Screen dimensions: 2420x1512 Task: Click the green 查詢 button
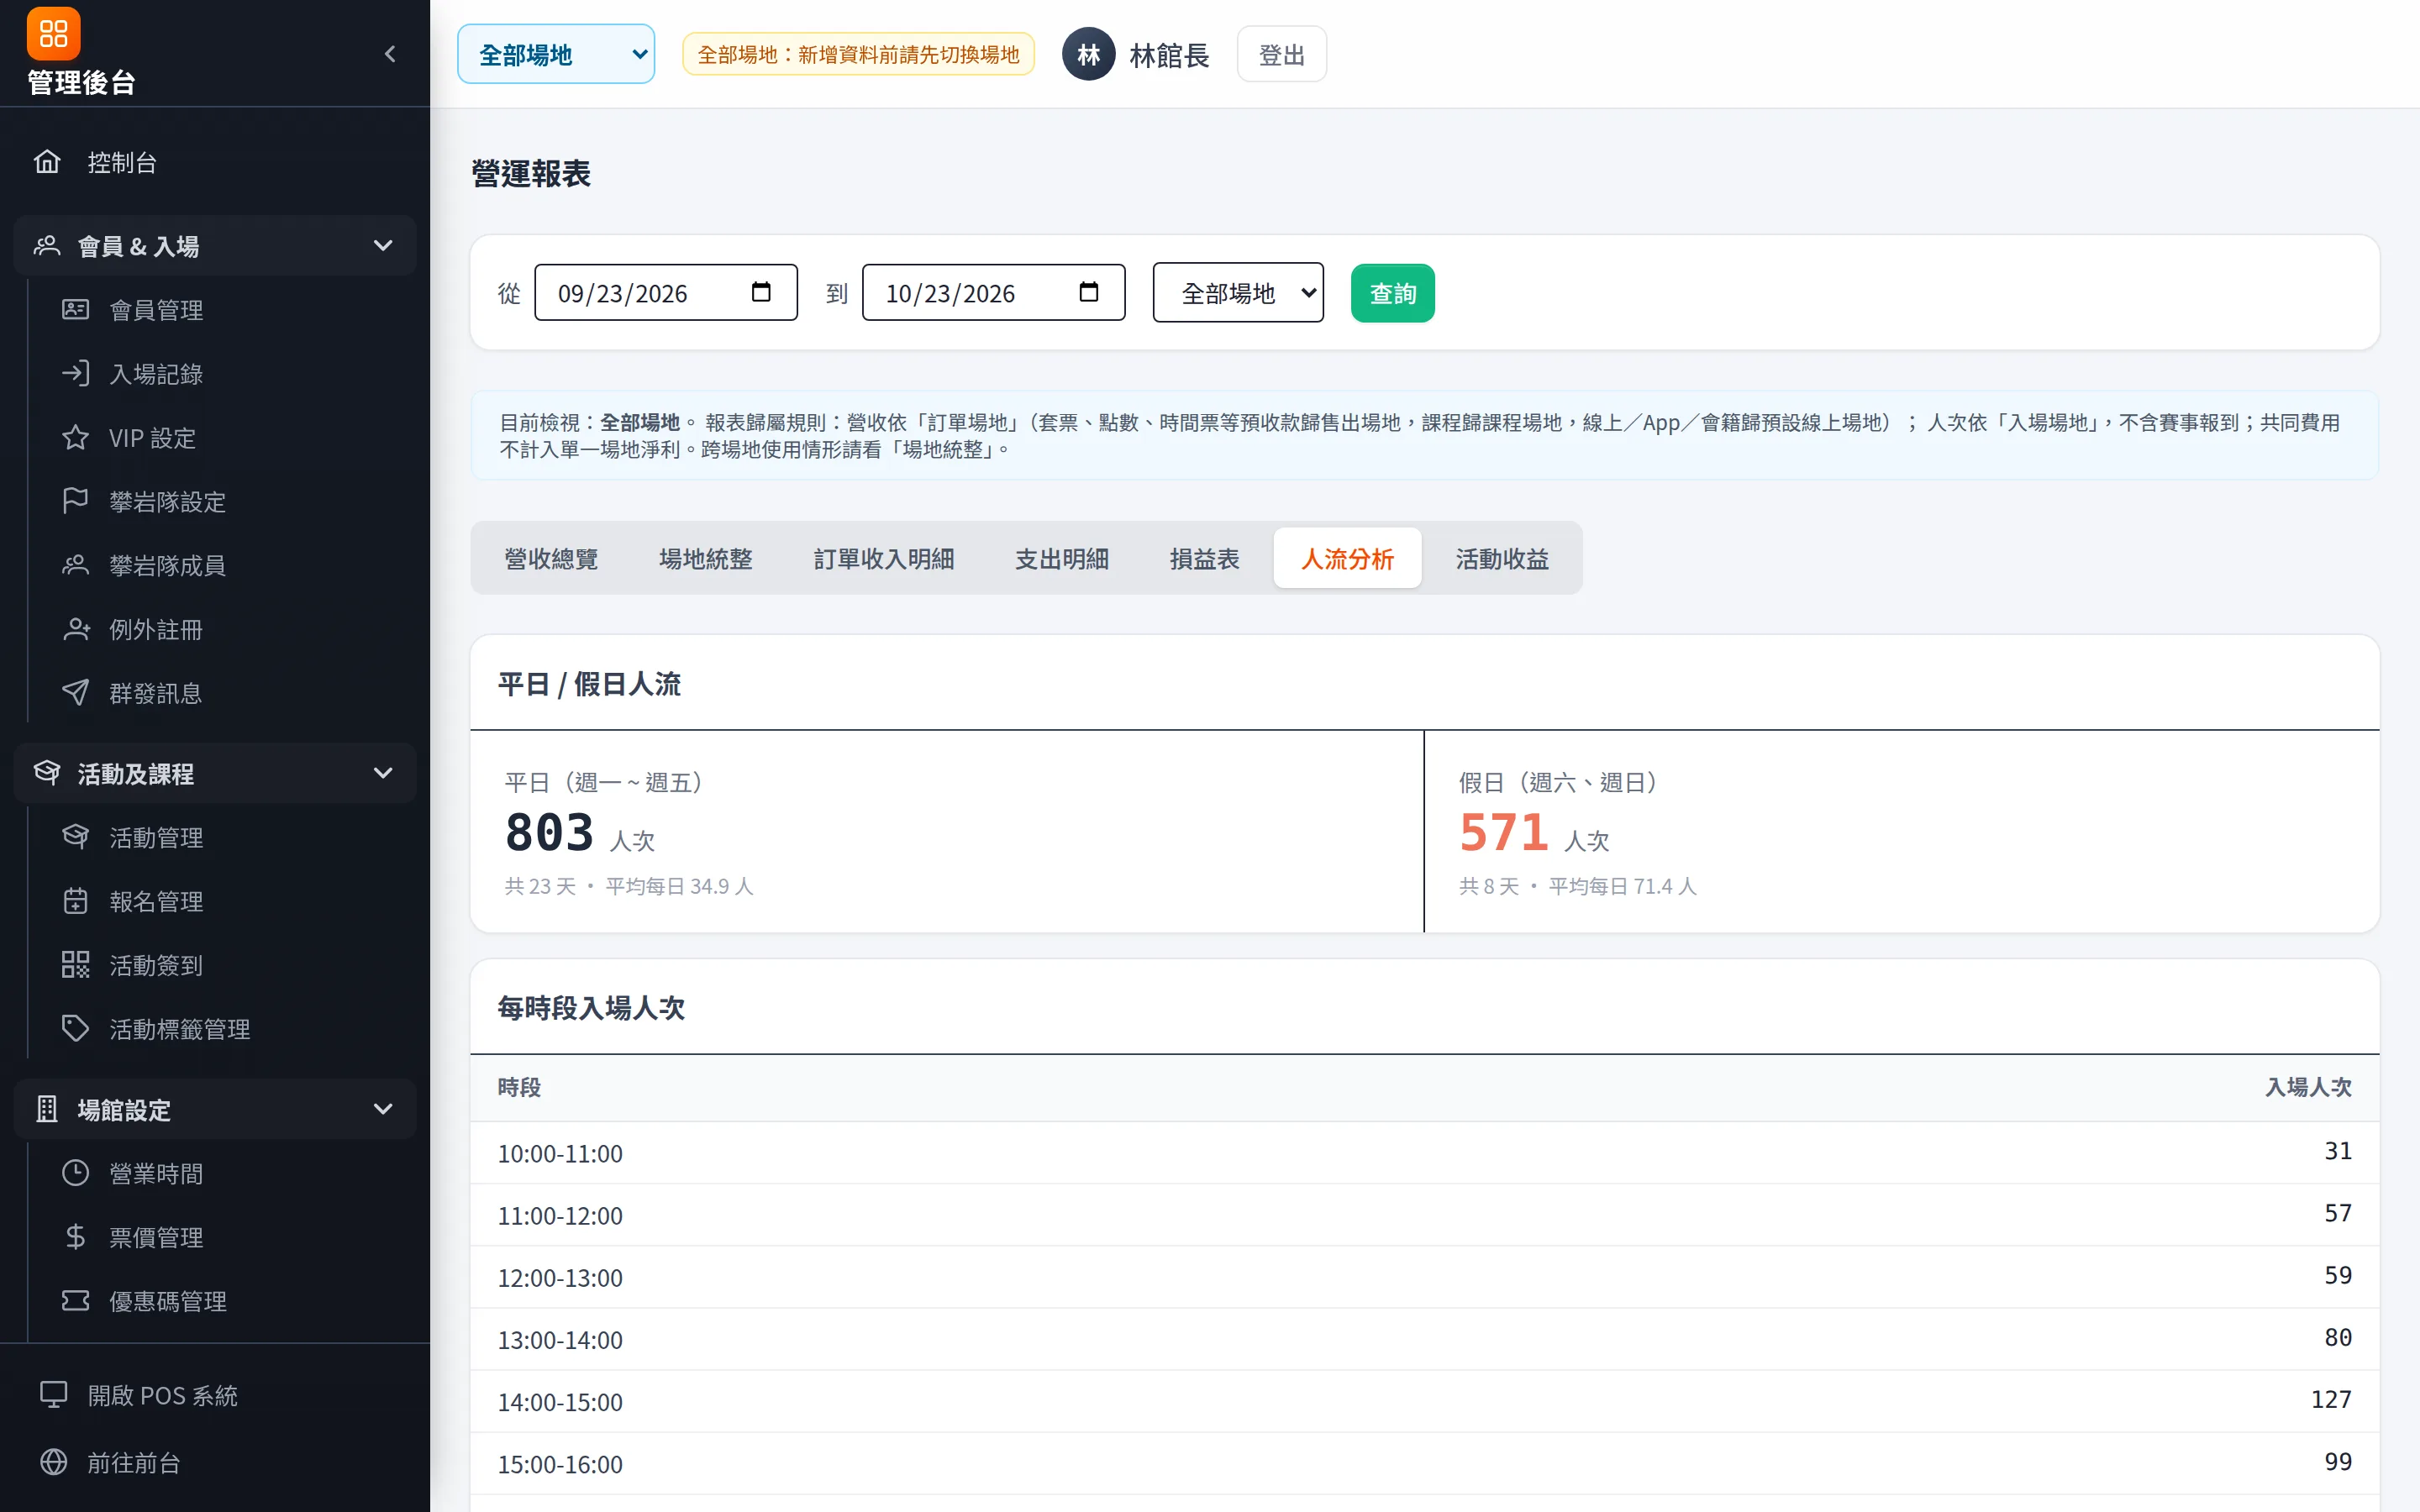(1393, 293)
